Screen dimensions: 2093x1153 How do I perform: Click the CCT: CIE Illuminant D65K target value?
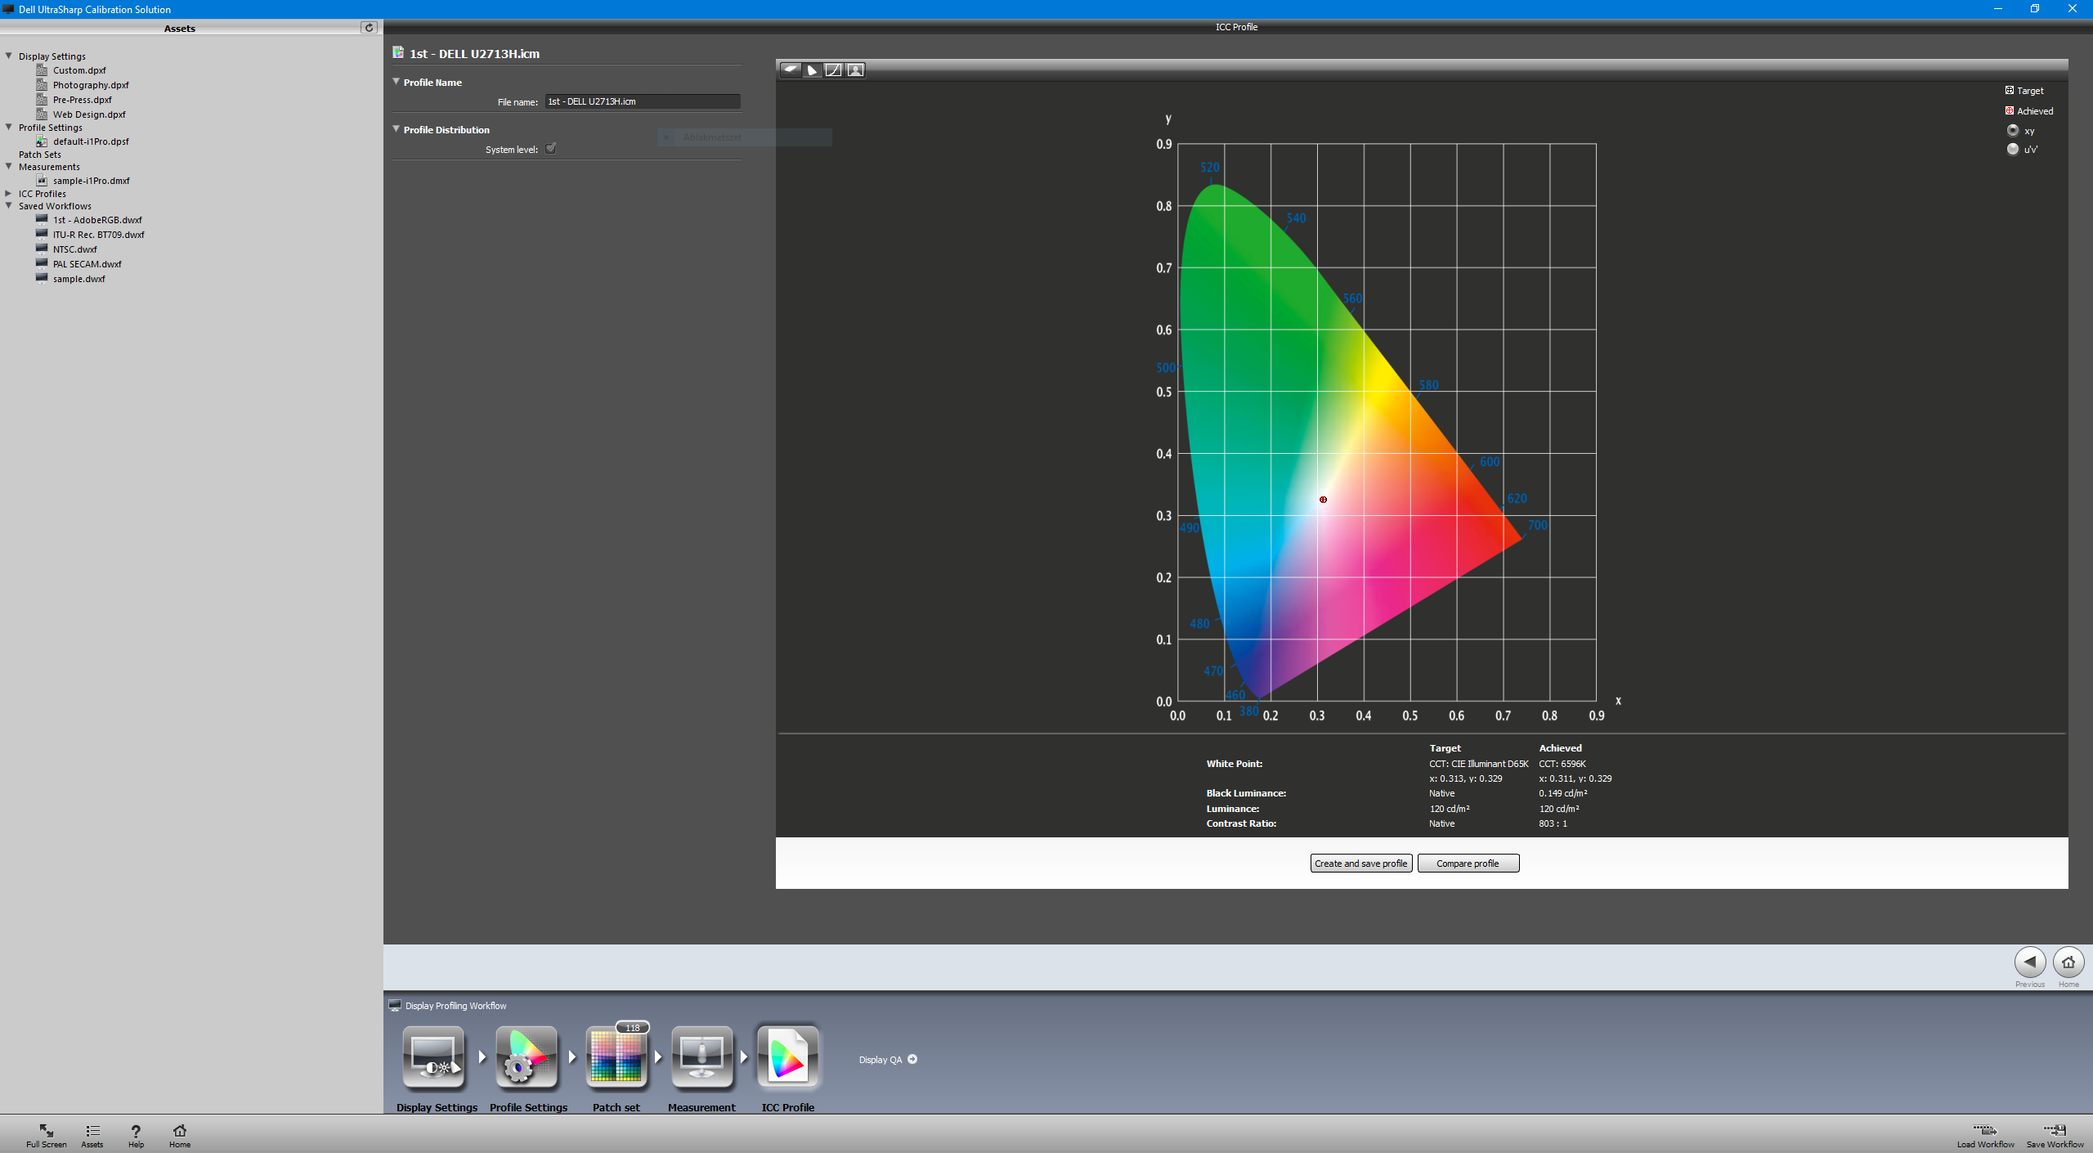point(1479,764)
